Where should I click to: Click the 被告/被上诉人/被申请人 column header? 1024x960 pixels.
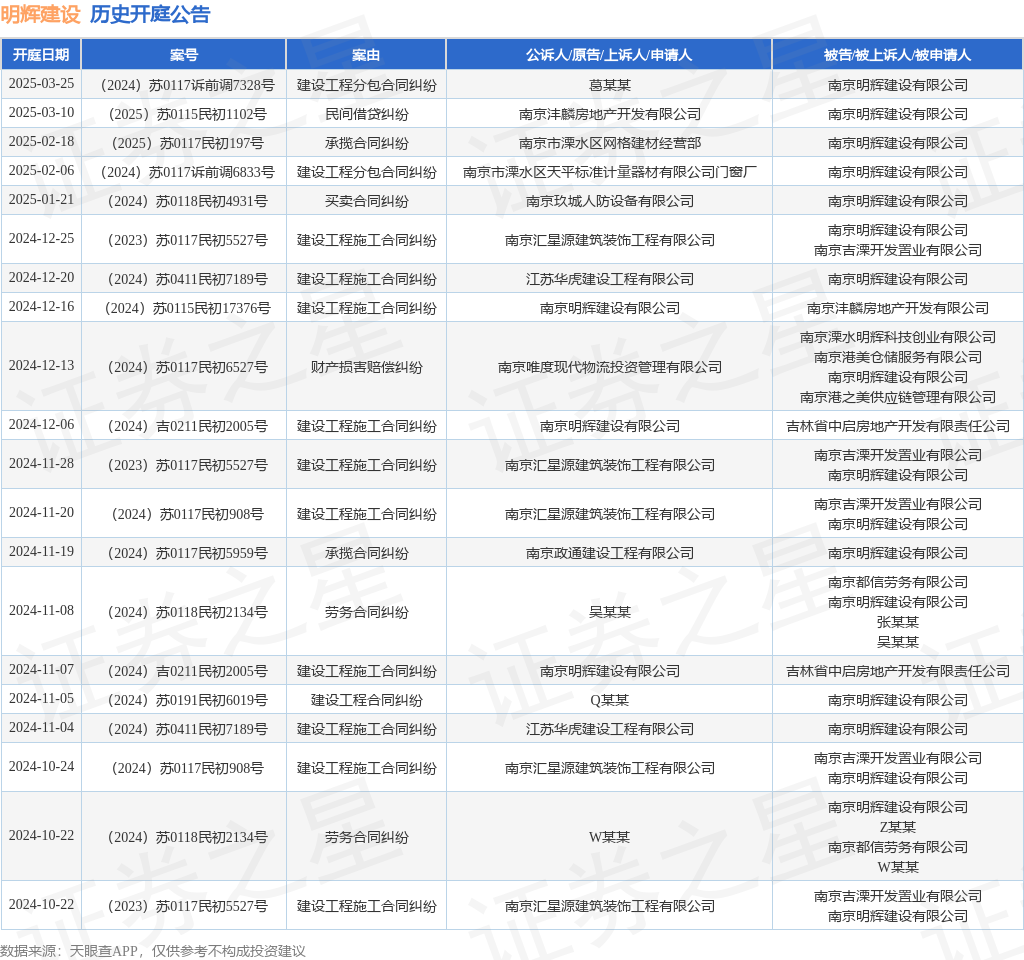click(897, 55)
